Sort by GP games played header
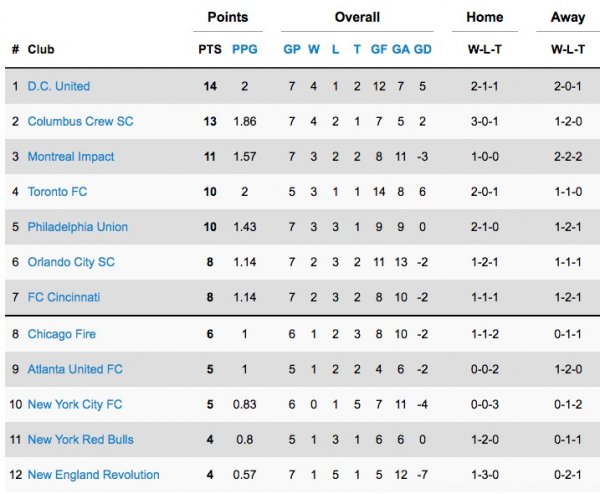The width and height of the screenshot is (600, 494). pyautogui.click(x=292, y=49)
